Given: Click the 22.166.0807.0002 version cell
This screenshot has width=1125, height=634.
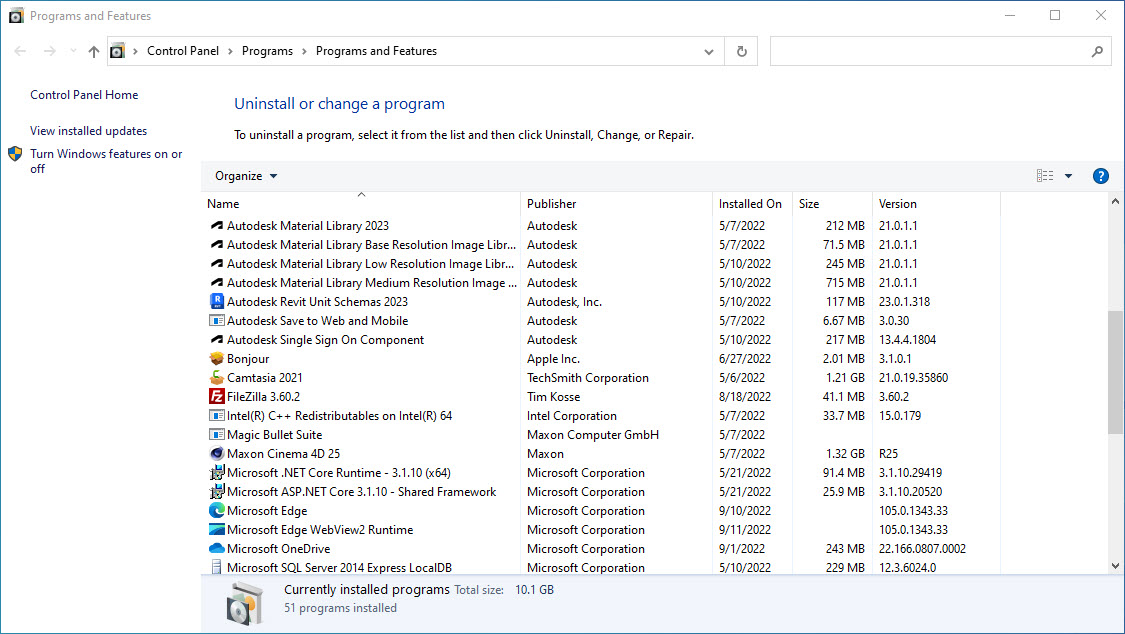Looking at the screenshot, I should click(x=922, y=549).
